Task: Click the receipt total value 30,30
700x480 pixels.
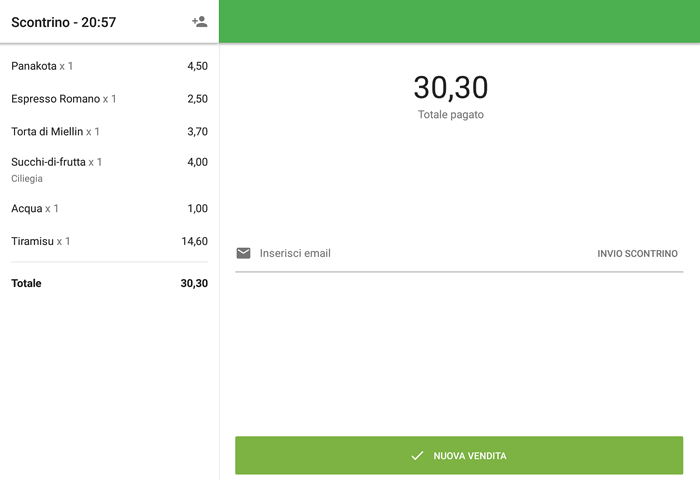Action: [194, 283]
